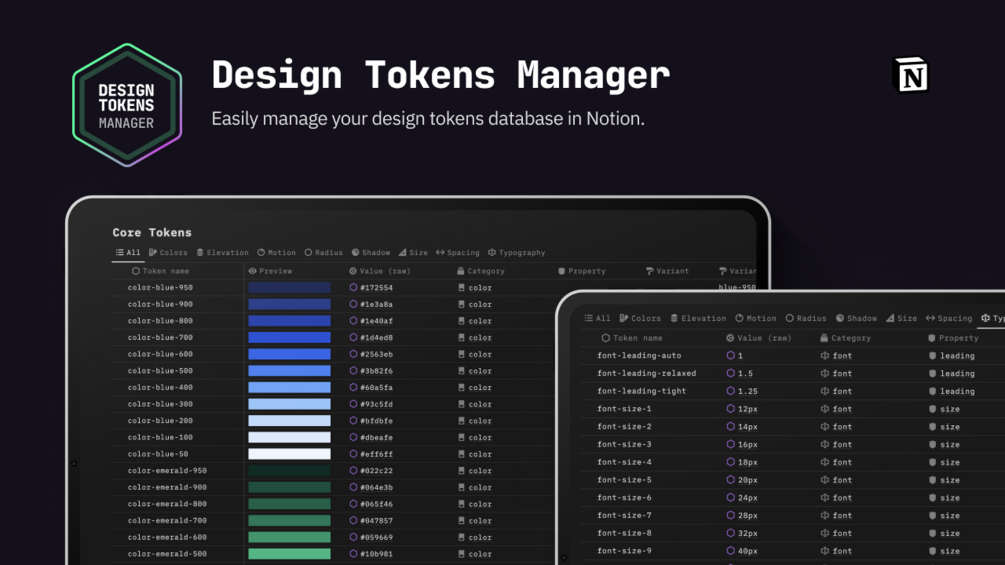The image size is (1005, 565).
Task: Click category icon in color-blue-200 row
Action: point(461,421)
